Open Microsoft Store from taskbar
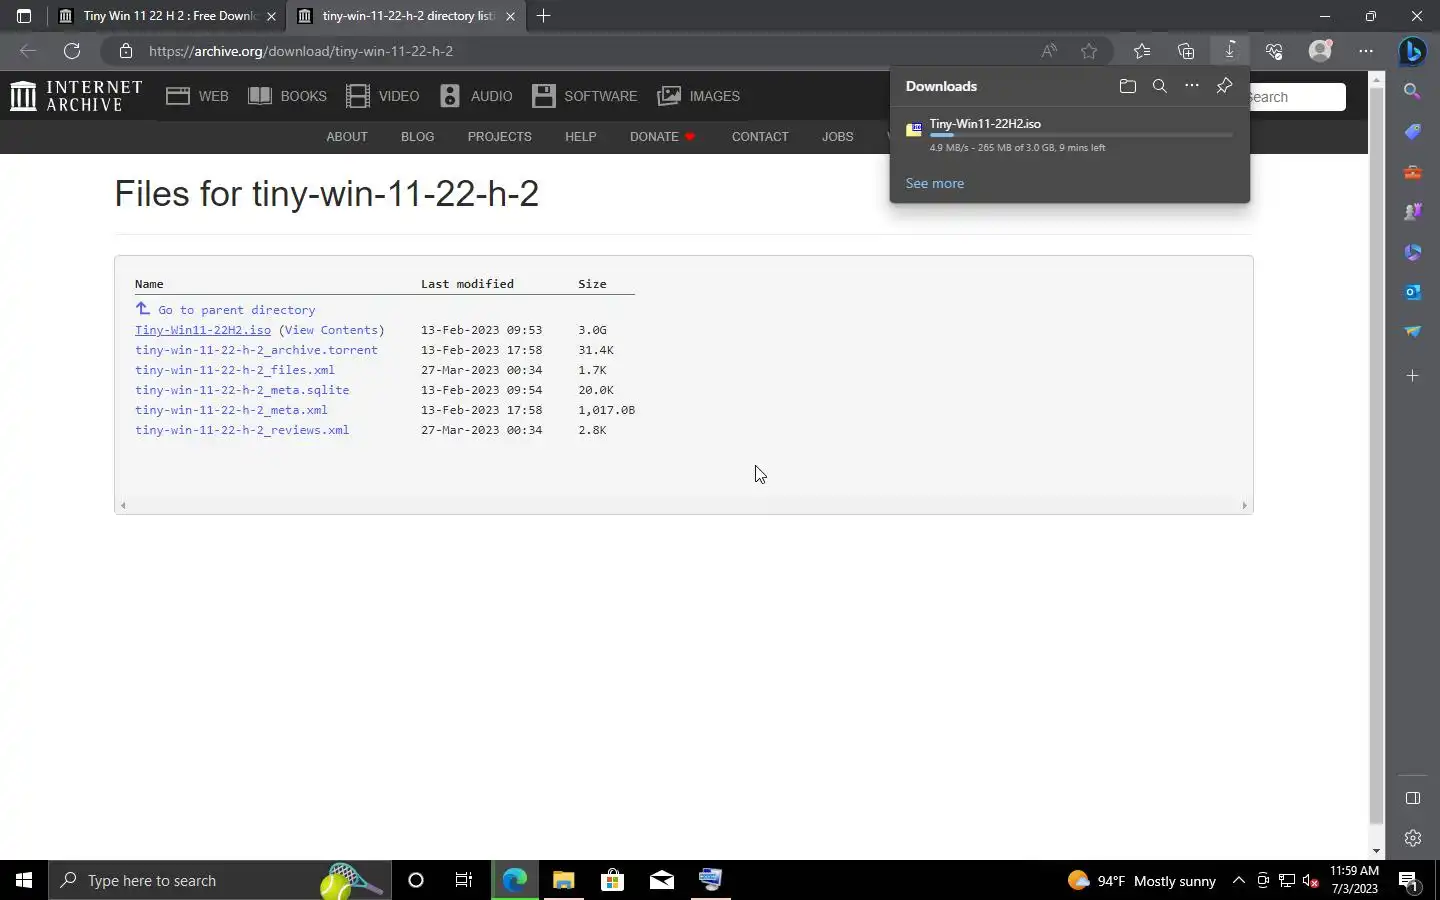This screenshot has width=1440, height=900. coord(612,880)
